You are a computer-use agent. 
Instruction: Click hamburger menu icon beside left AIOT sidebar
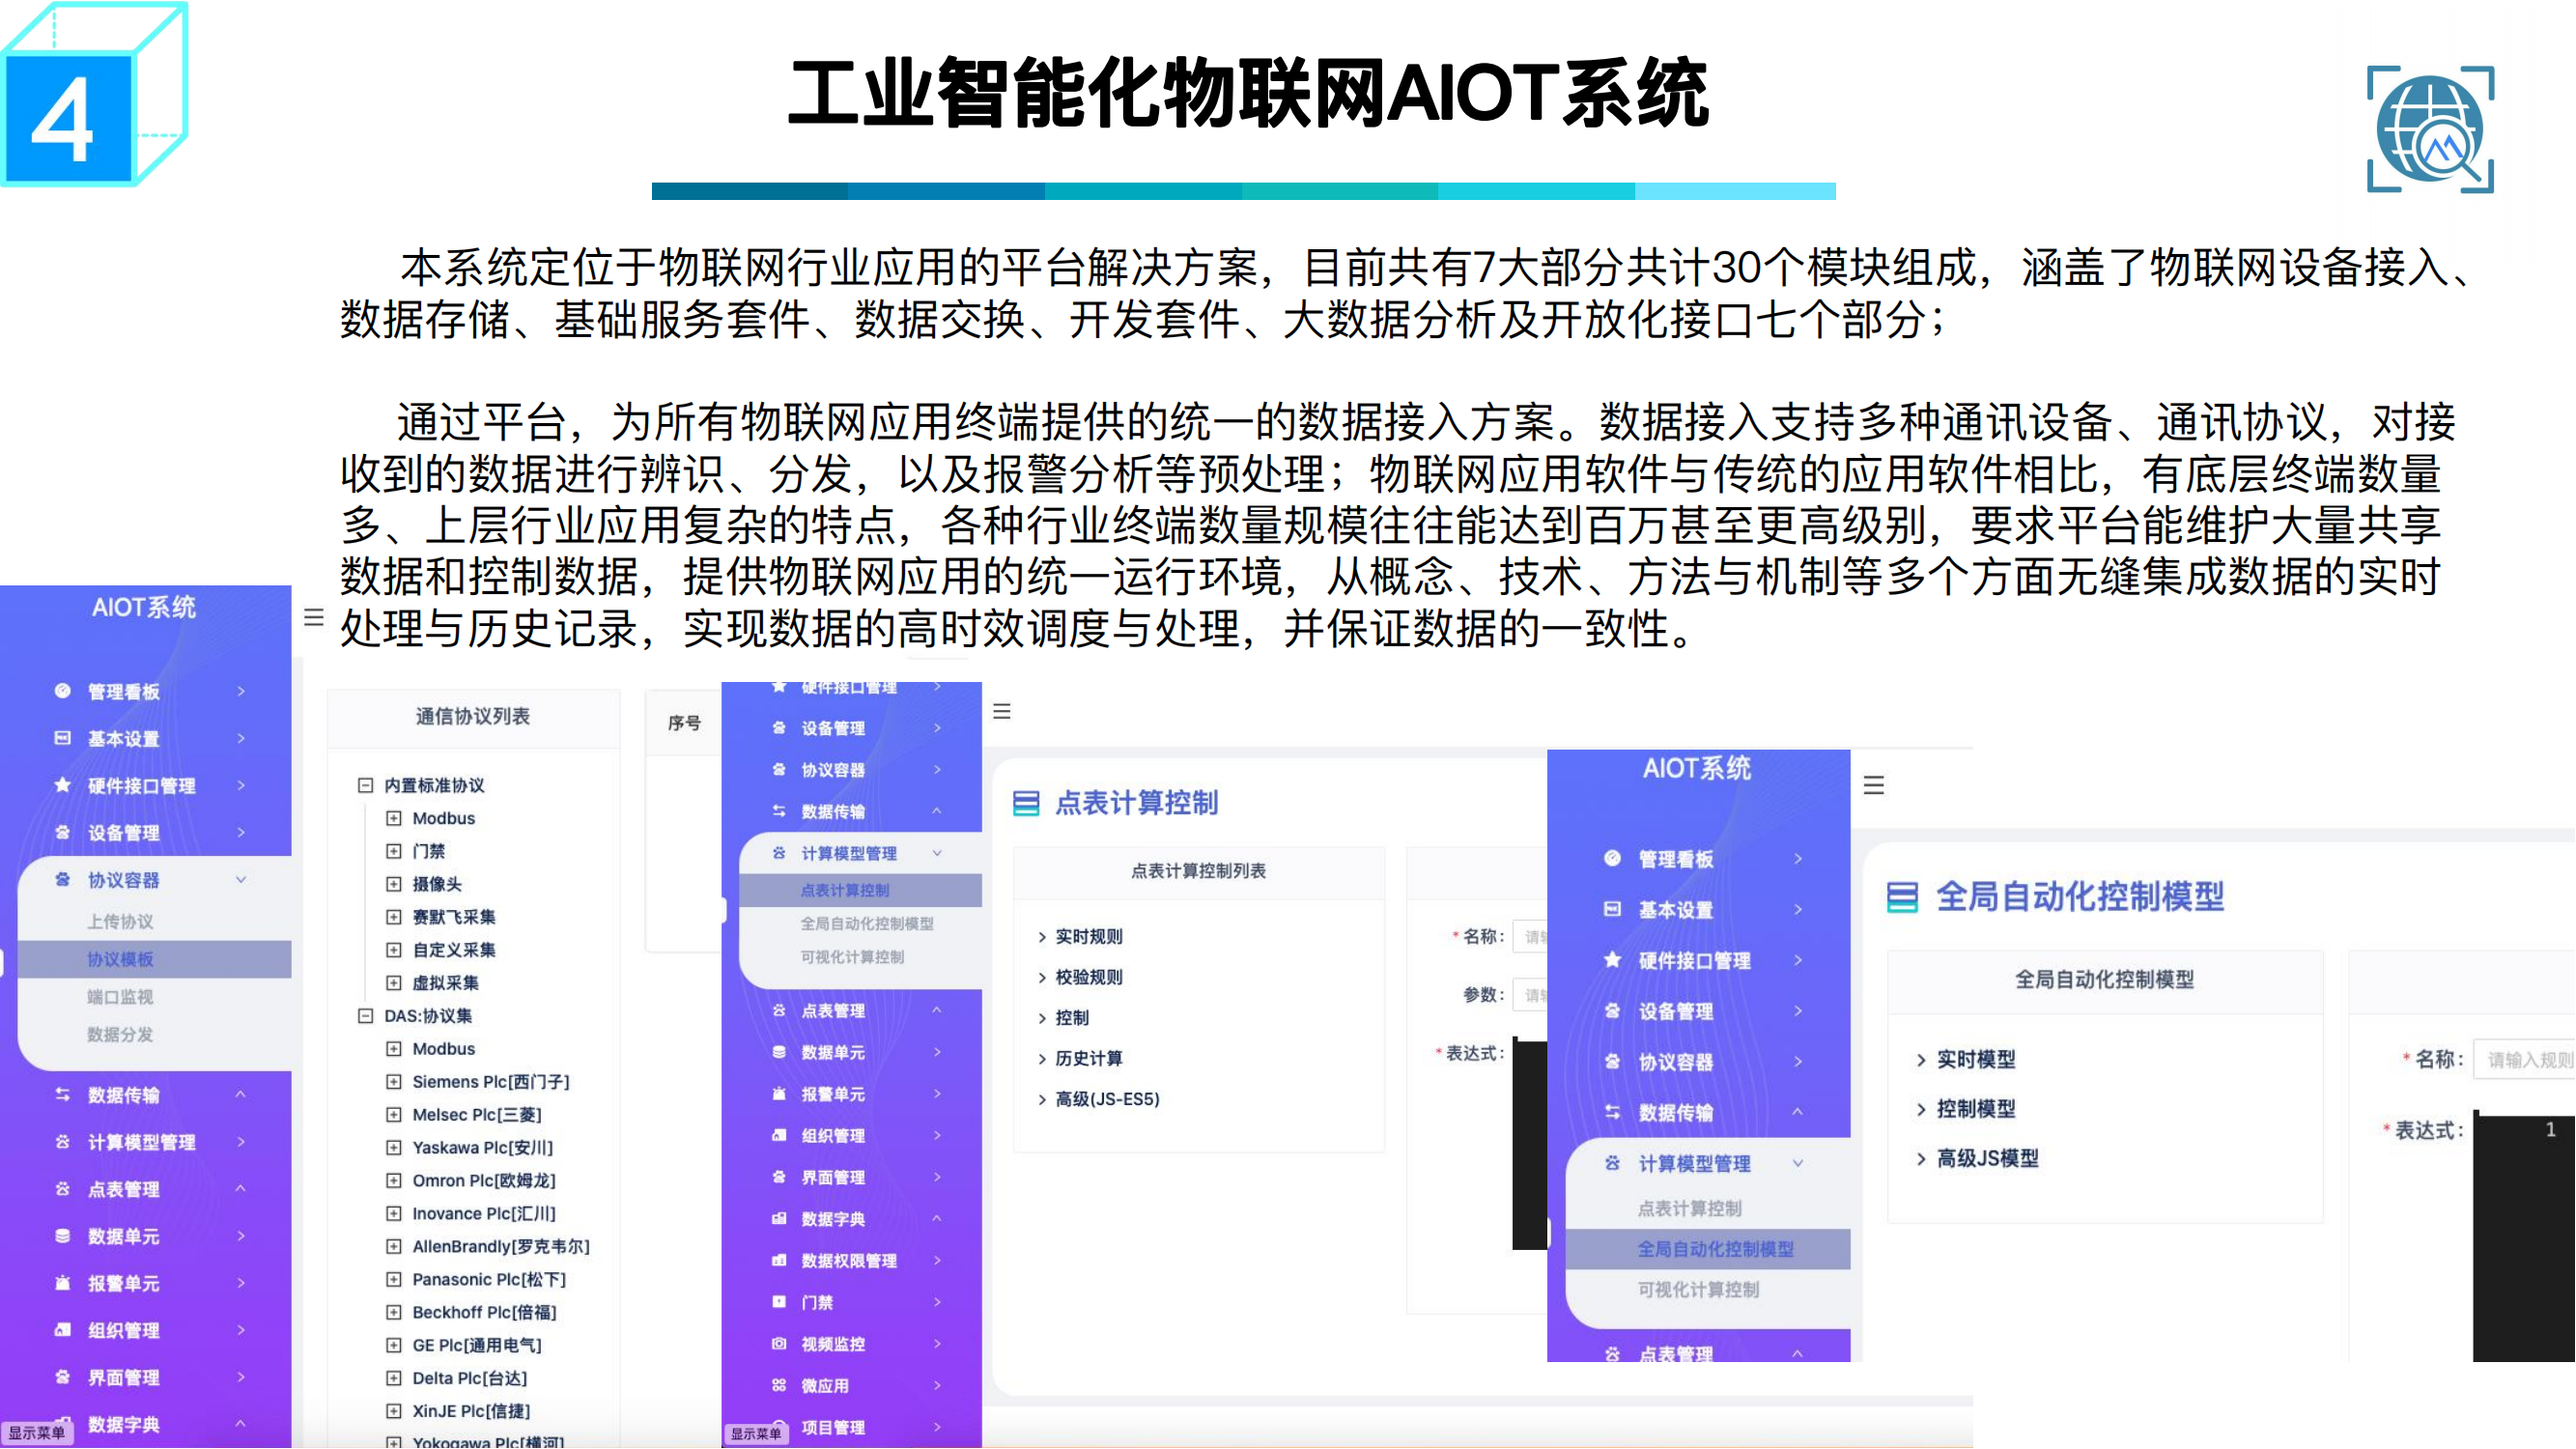coord(313,618)
